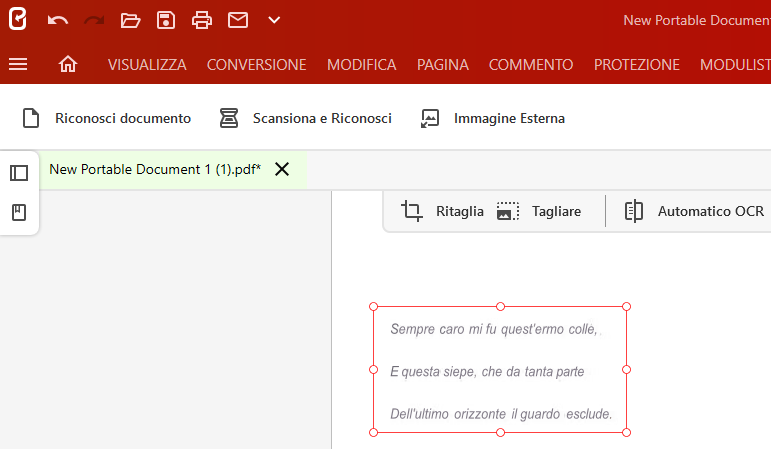Click the bottom-right handle of the selection box
Screen dimensions: 771x449
coord(626,432)
